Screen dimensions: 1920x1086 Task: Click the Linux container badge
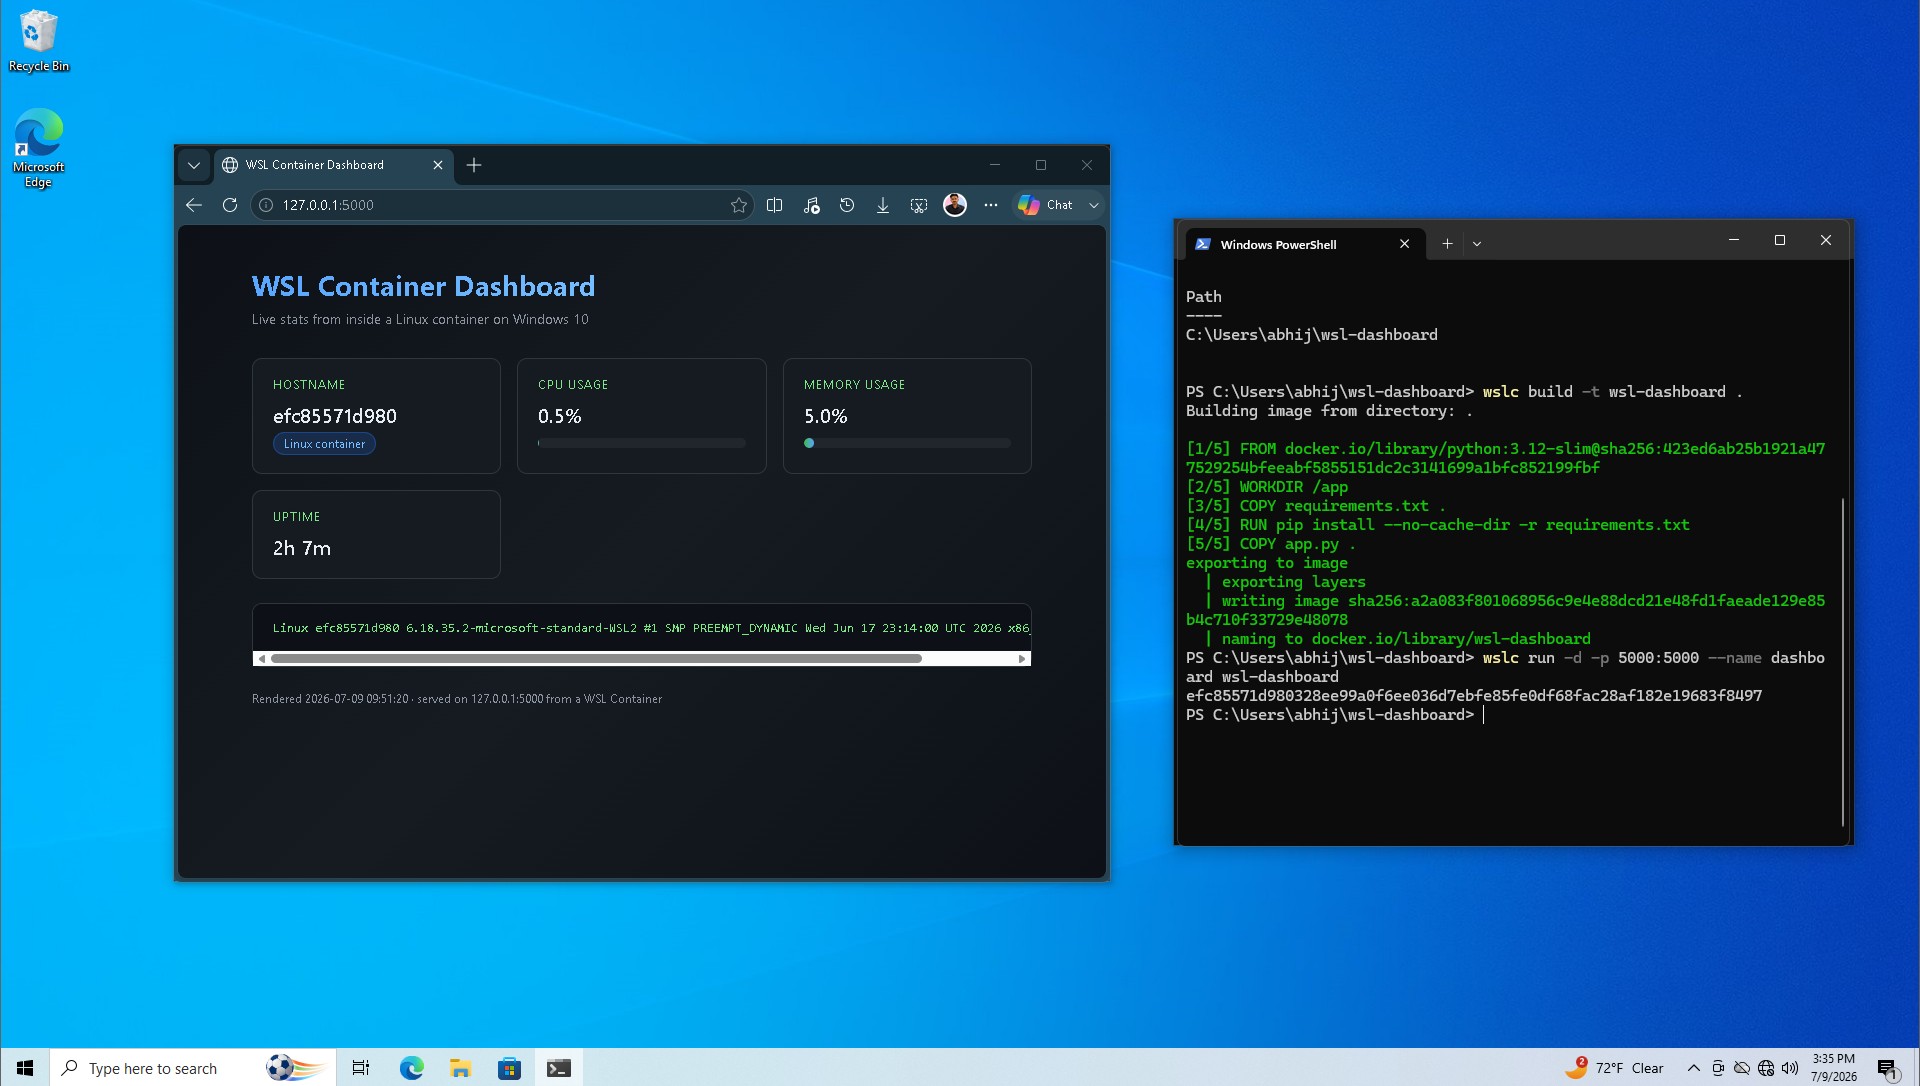(x=324, y=444)
